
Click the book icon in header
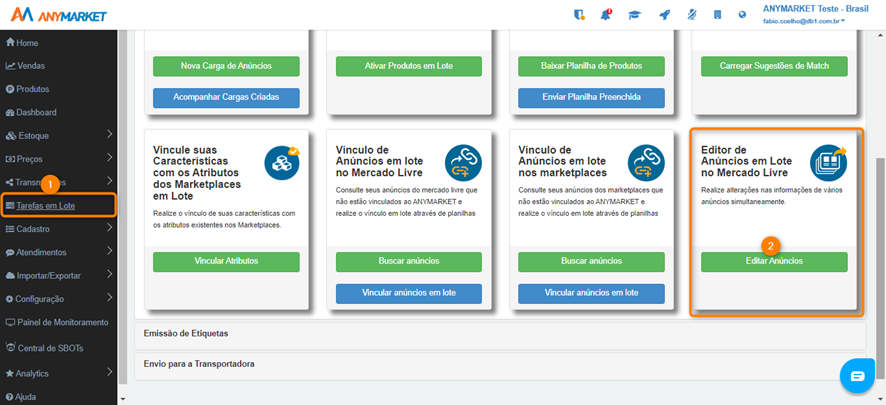pos(718,15)
